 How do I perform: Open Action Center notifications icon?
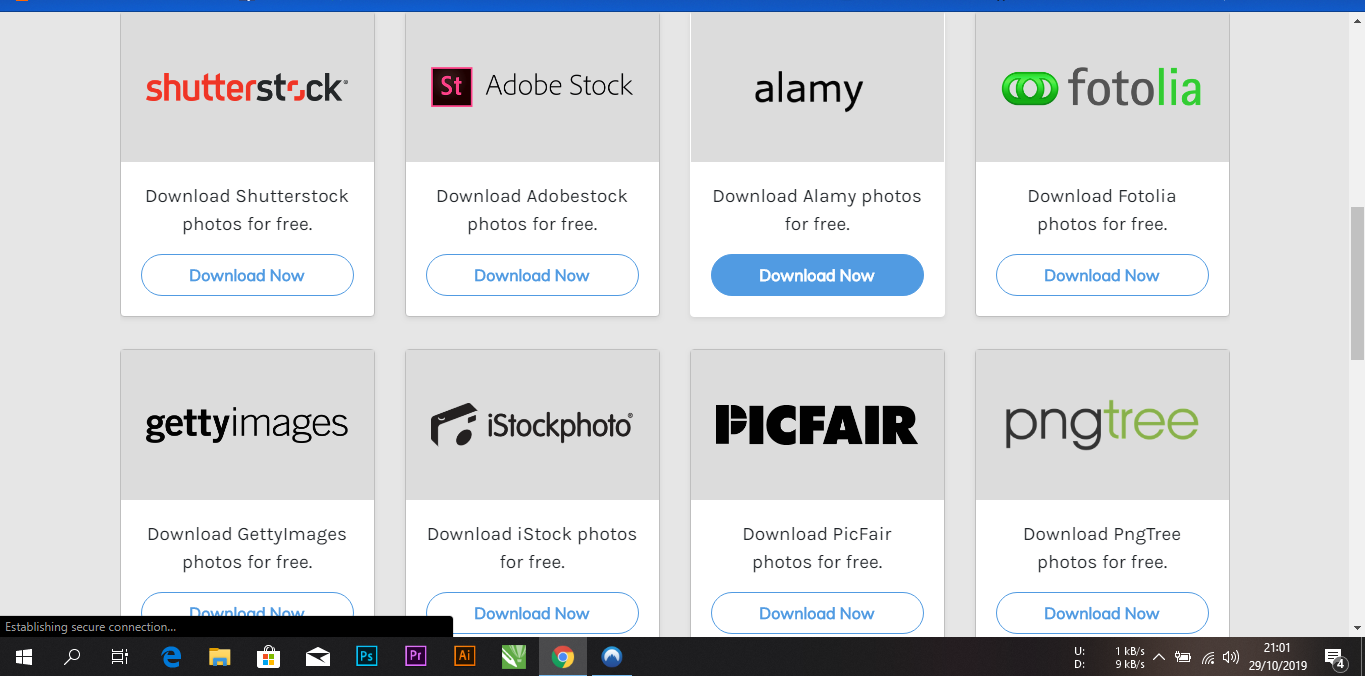1334,657
